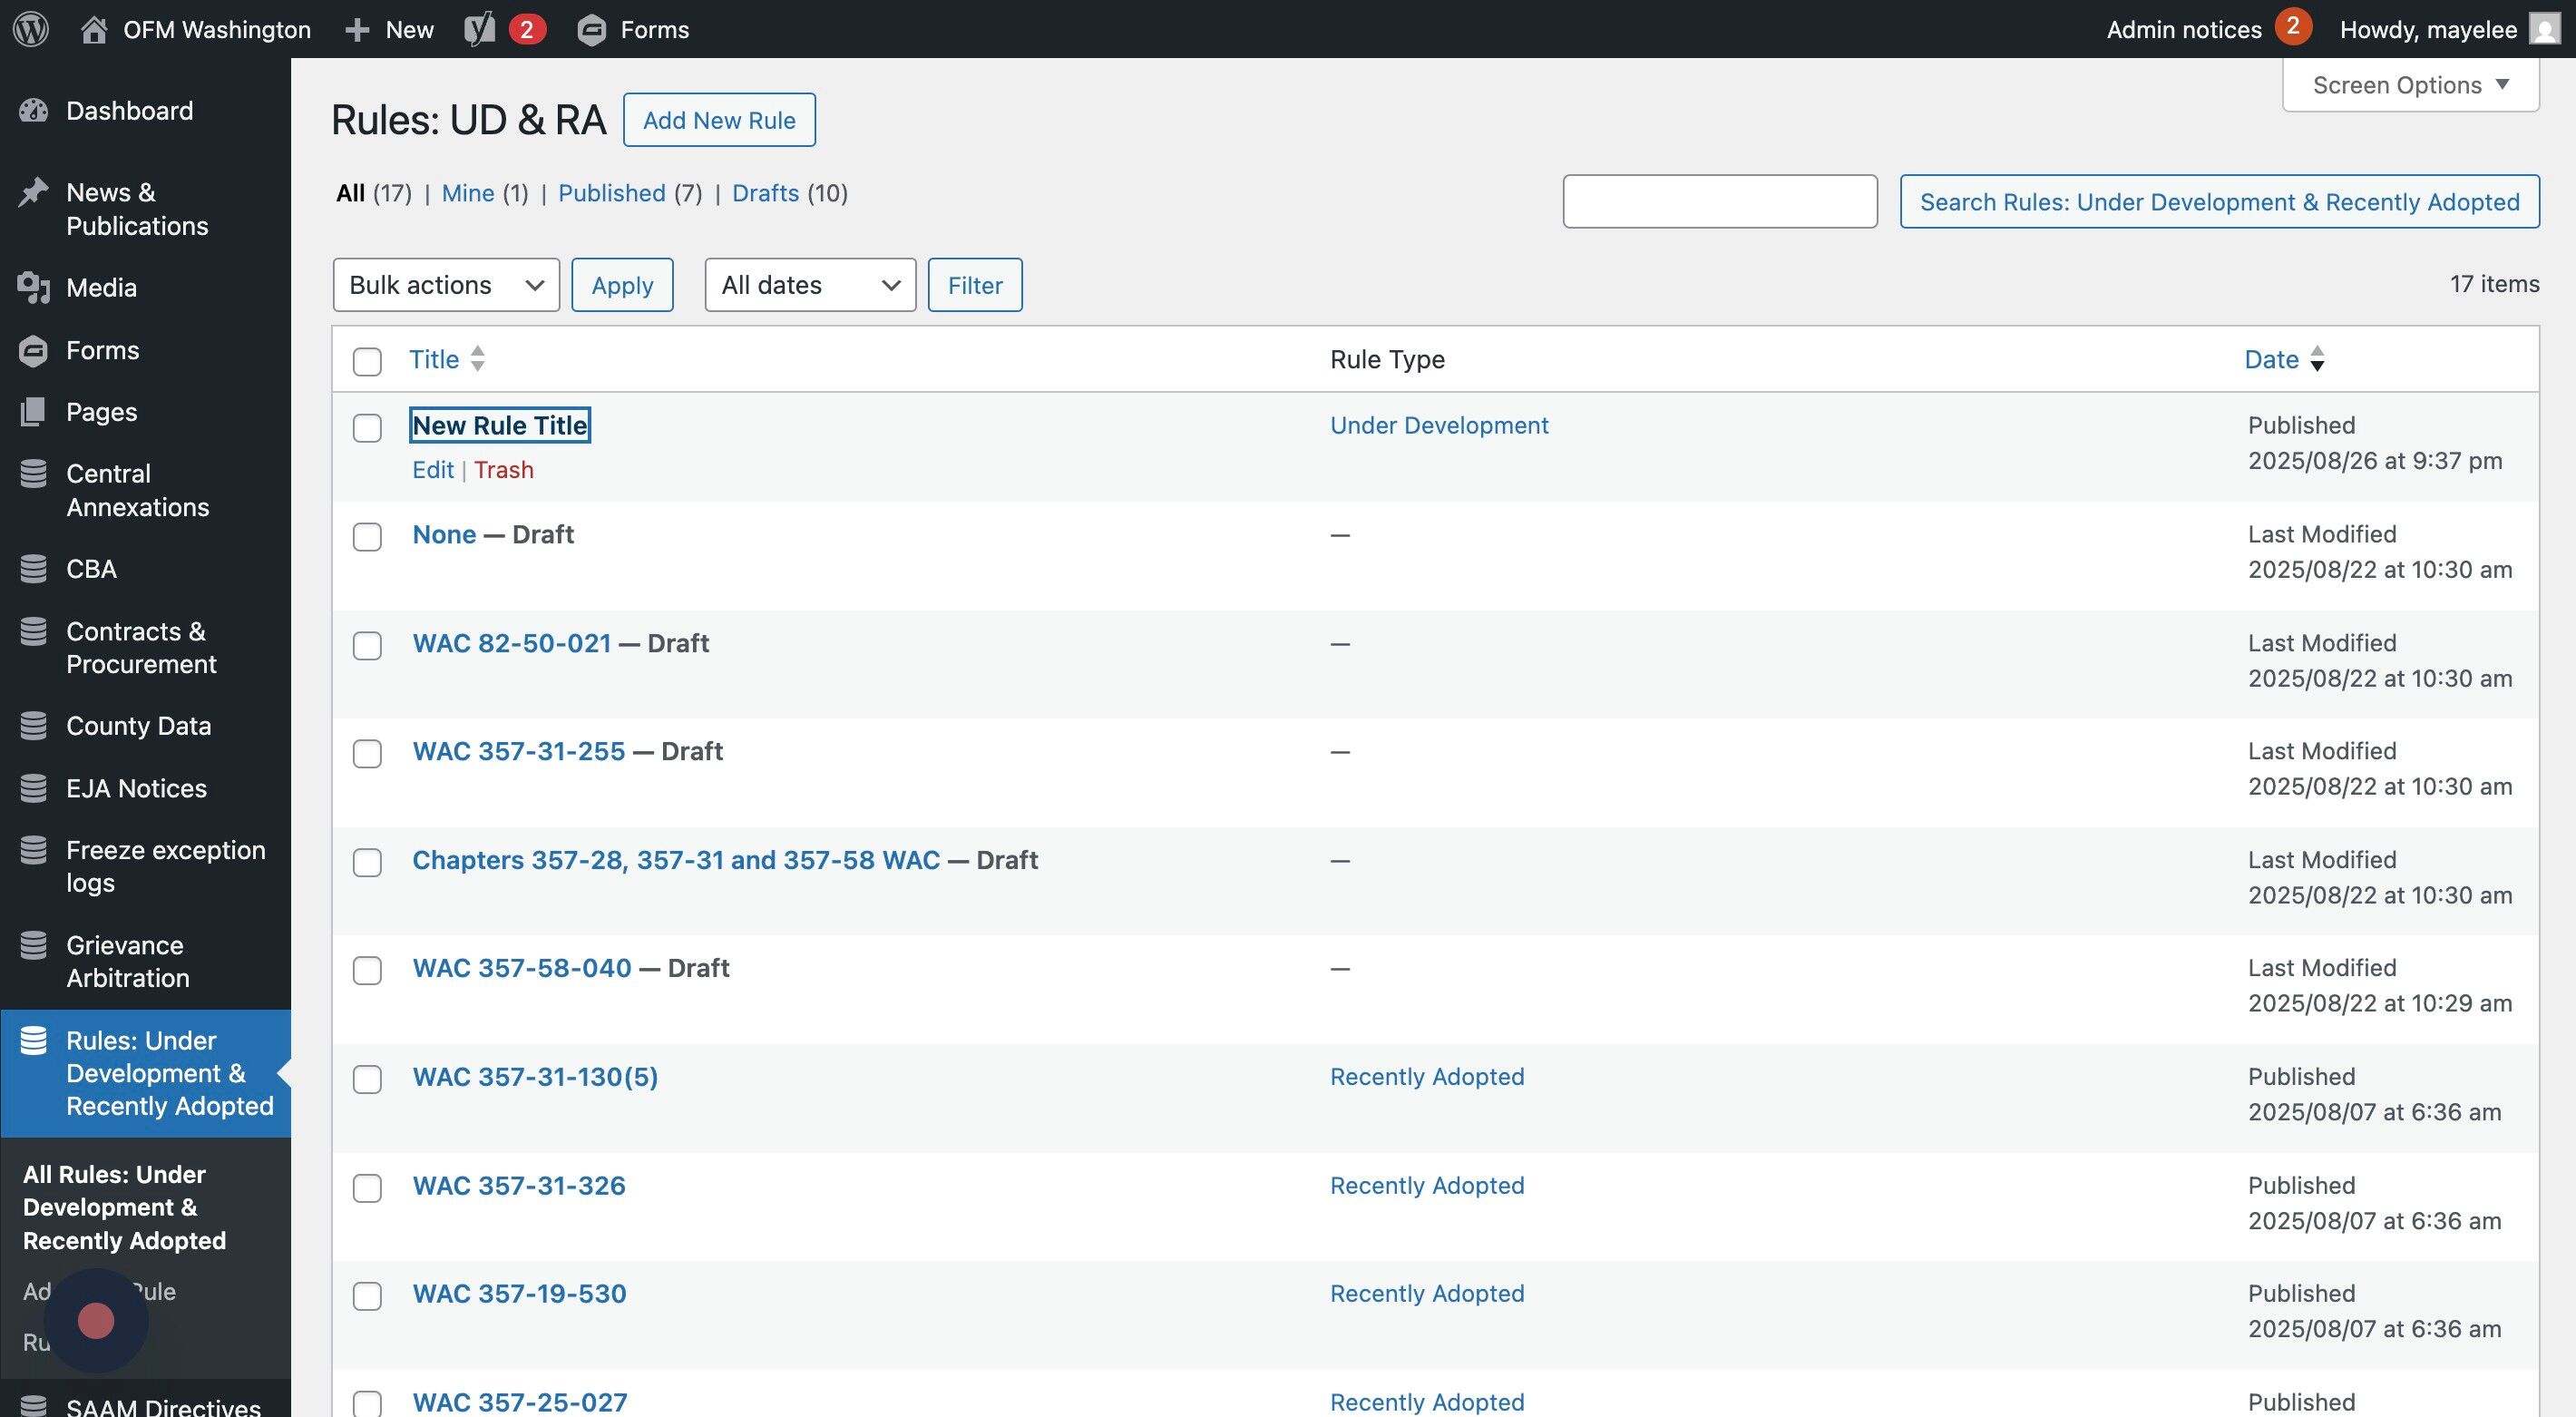Screen dimensions: 2576x1417
Task: Click the pushpin icon for News & Publications
Action: pyautogui.click(x=33, y=193)
